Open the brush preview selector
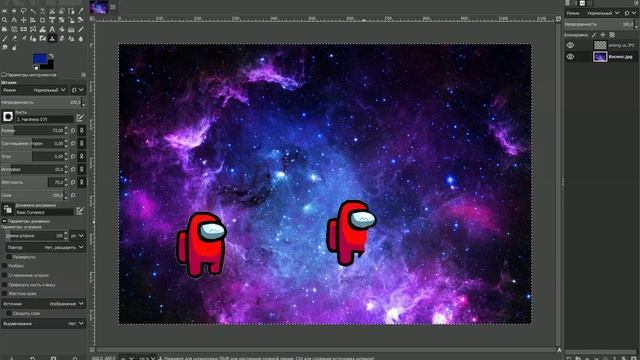 coord(8,117)
